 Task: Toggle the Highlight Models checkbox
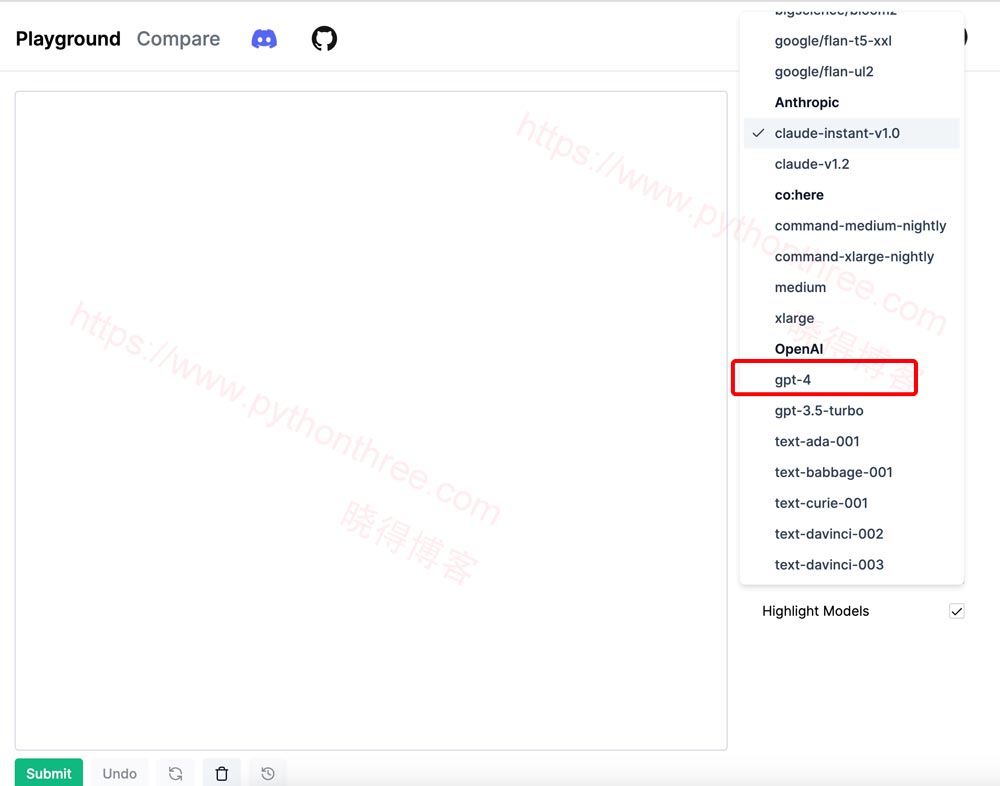[957, 611]
